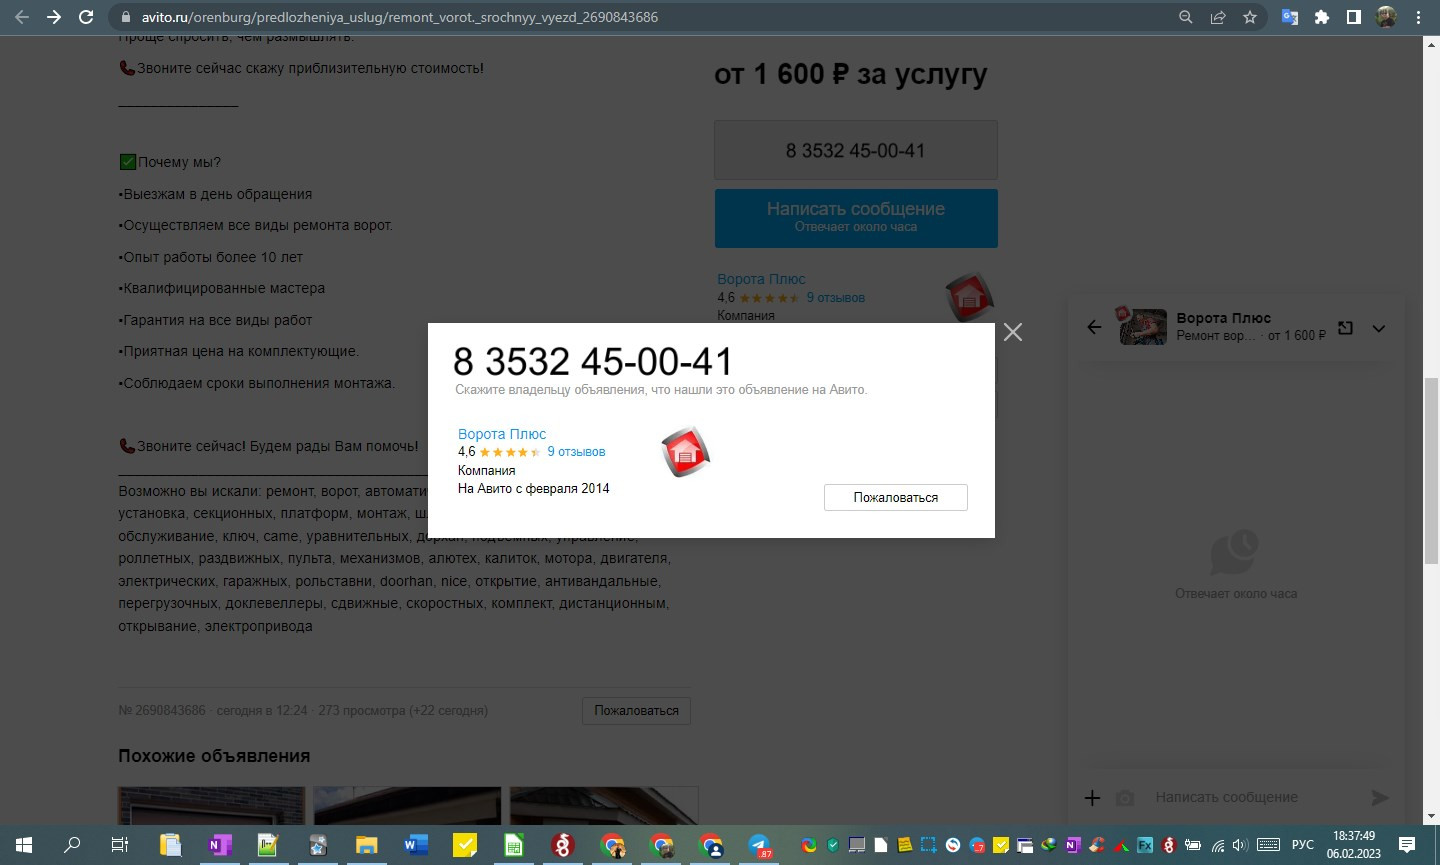Click the address bar with the Avito URL
The height and width of the screenshot is (865, 1440).
(x=640, y=17)
